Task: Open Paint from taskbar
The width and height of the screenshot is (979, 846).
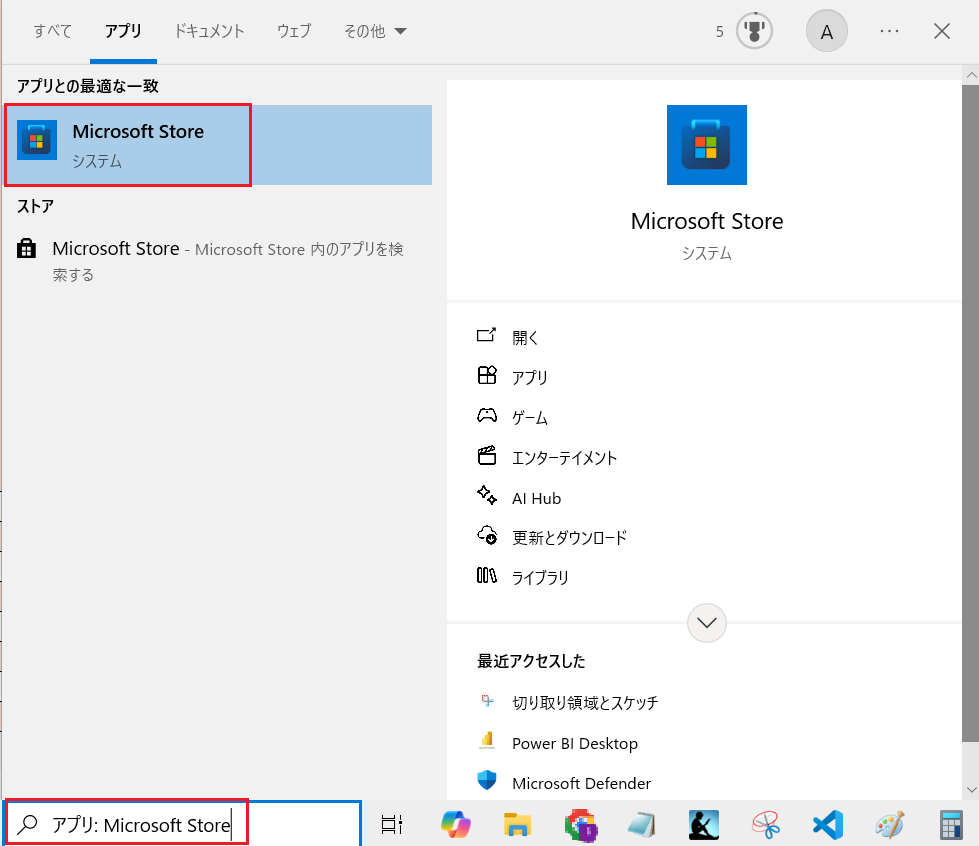Action: pyautogui.click(x=889, y=825)
